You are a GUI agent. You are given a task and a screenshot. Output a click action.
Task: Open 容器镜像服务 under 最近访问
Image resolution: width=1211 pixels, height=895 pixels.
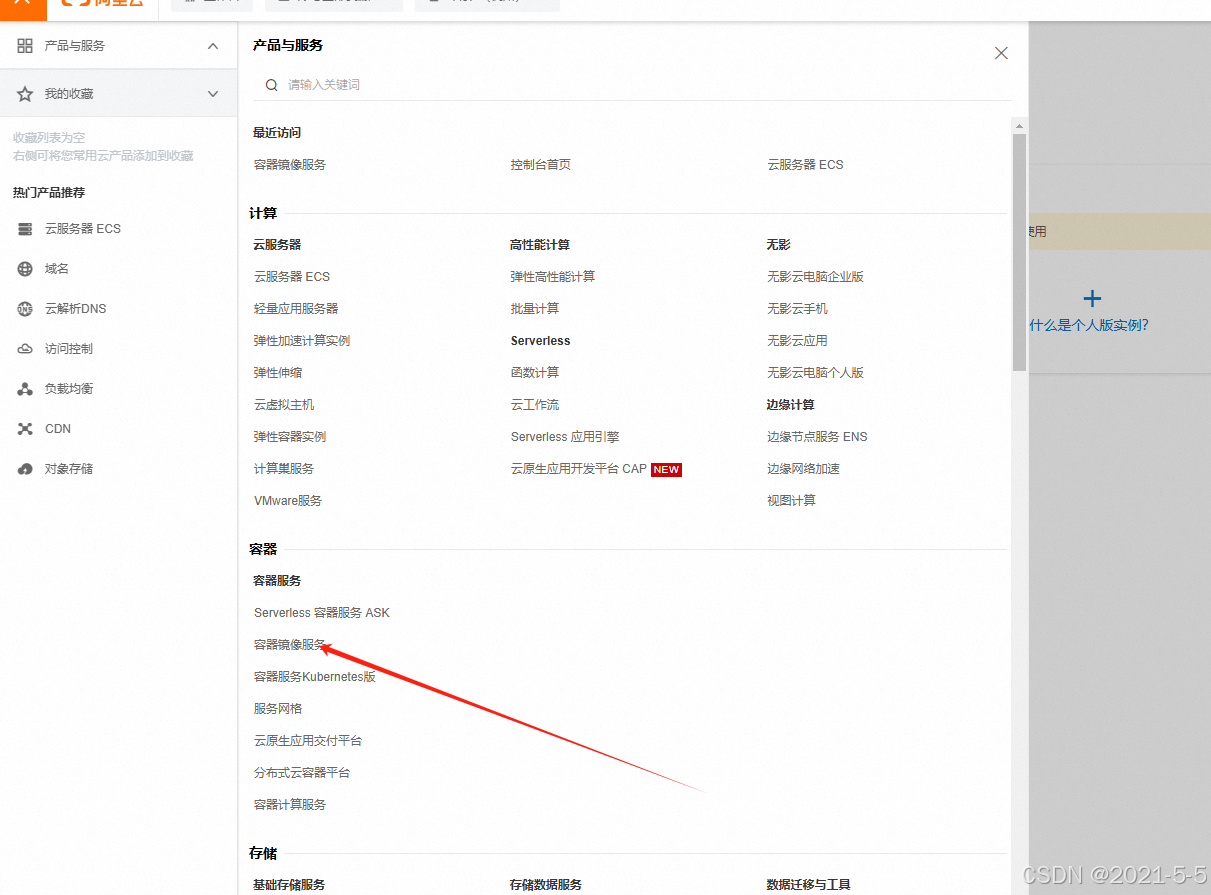[290, 165]
